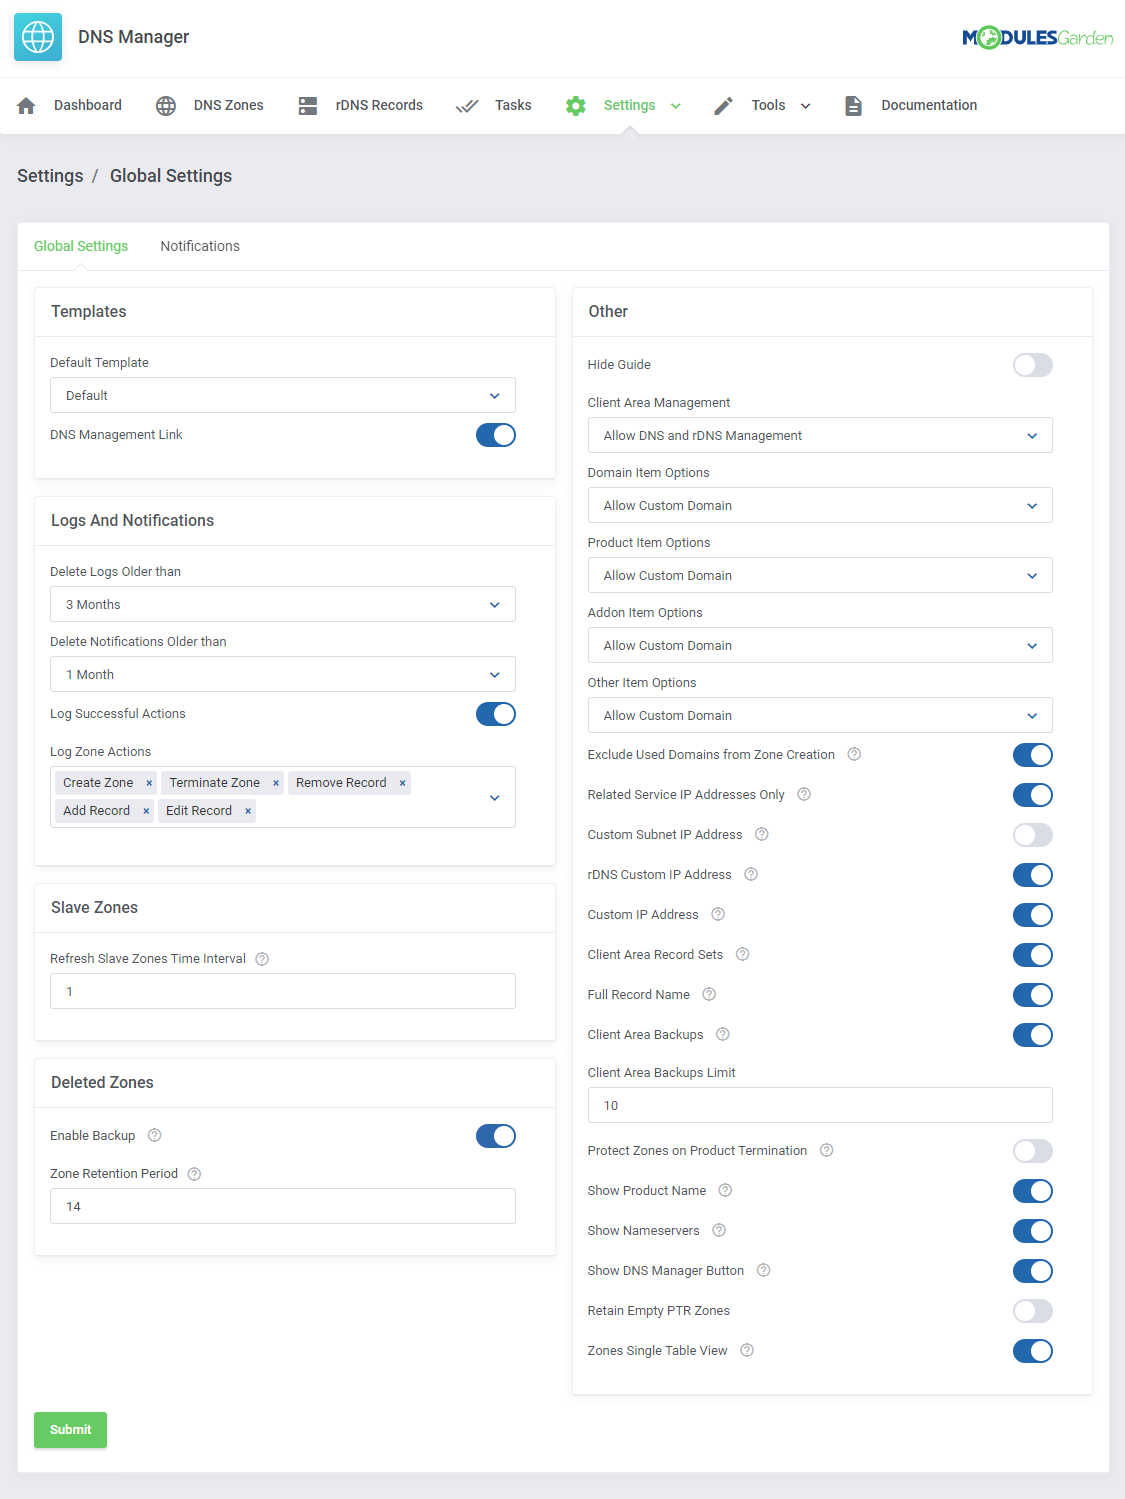Remove the Create Zone tag
The image size is (1125, 1499).
[149, 783]
